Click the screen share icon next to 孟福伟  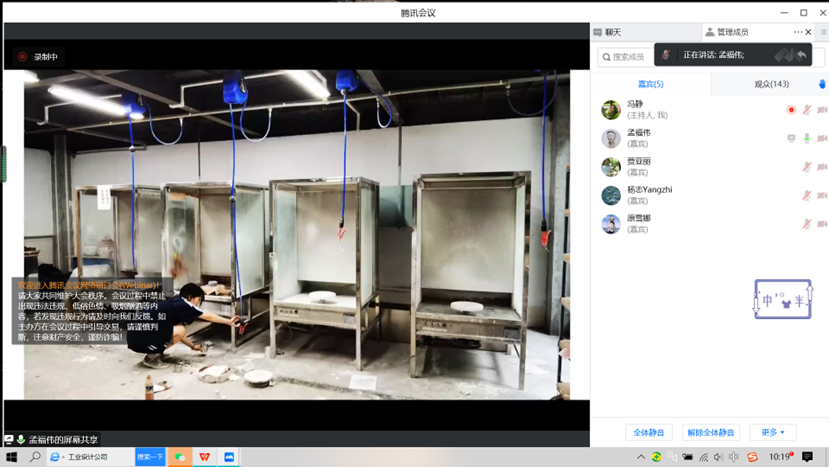pyautogui.click(x=791, y=139)
